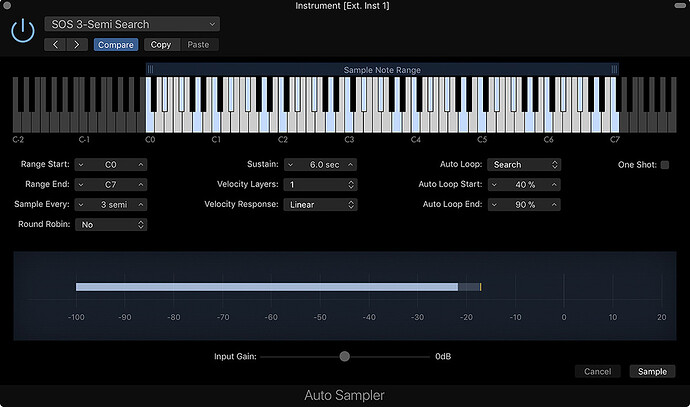Screen dimensions: 690x407
Task: Click the C0 key on the keyboard
Action: [x=150, y=122]
